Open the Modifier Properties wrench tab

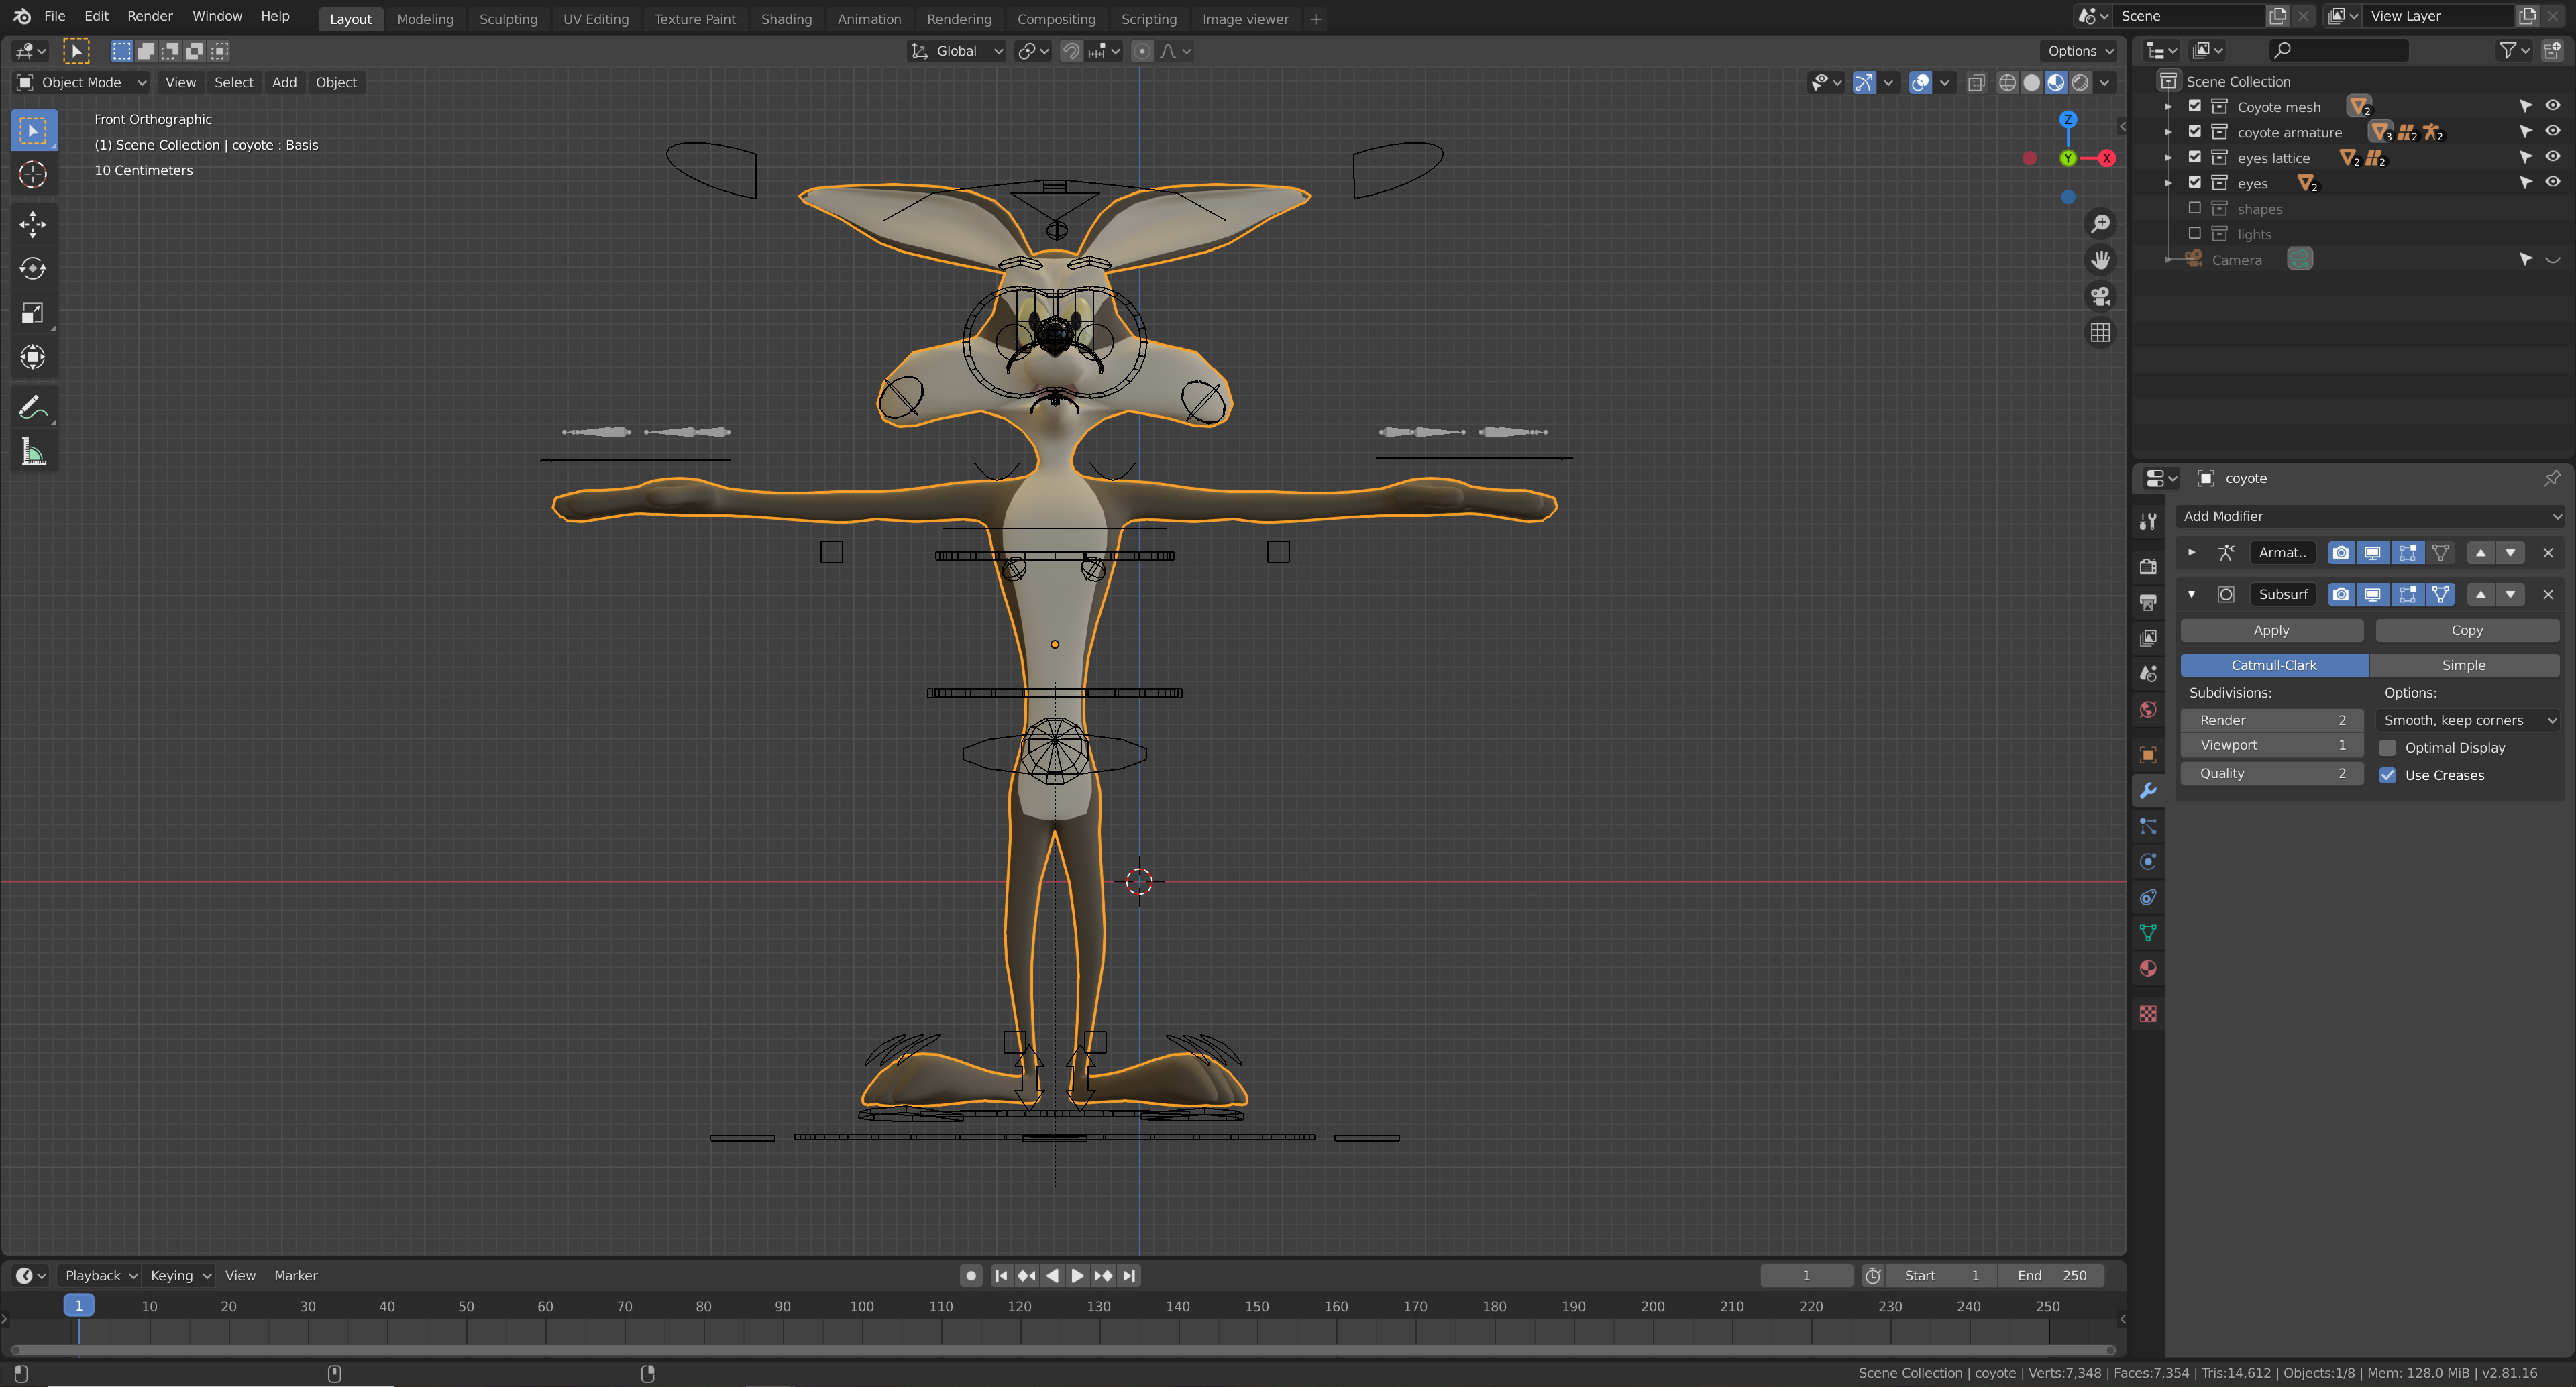[x=2148, y=790]
